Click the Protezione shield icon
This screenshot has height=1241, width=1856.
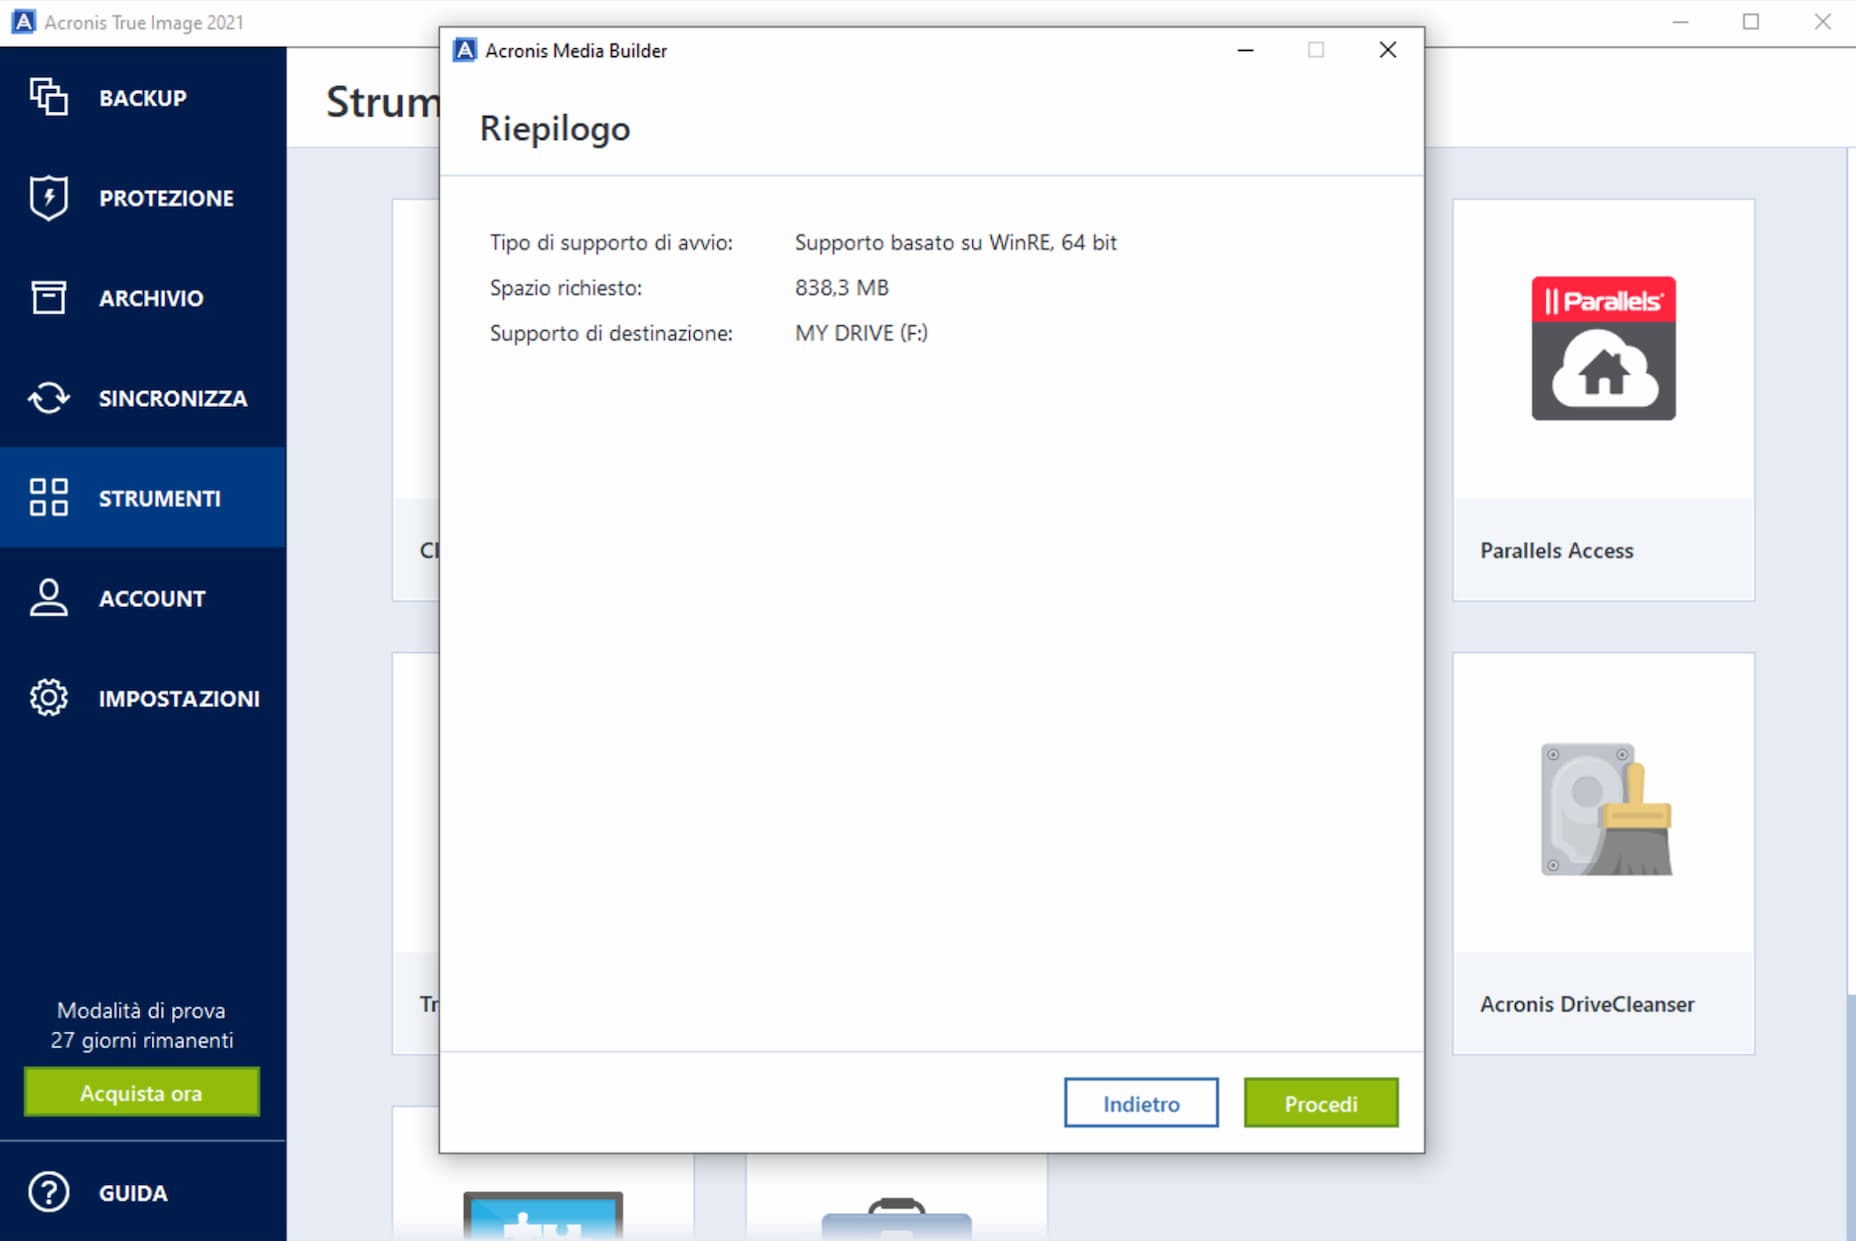point(48,197)
